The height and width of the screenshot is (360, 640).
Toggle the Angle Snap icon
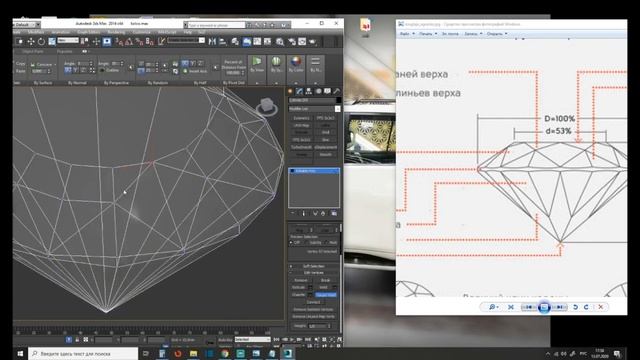[129, 42]
